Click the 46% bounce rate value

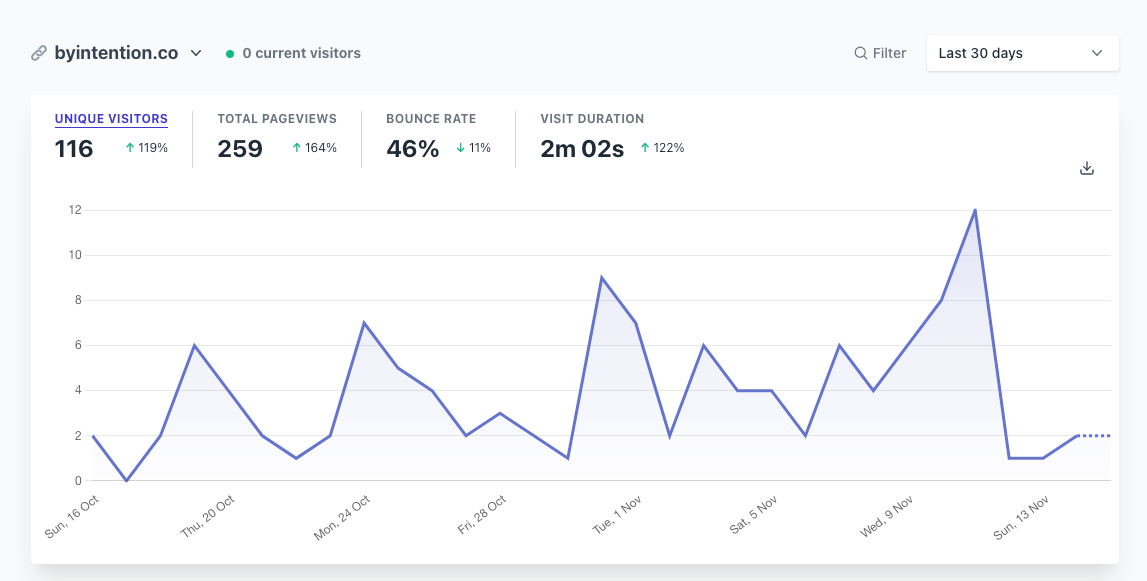[x=413, y=149]
